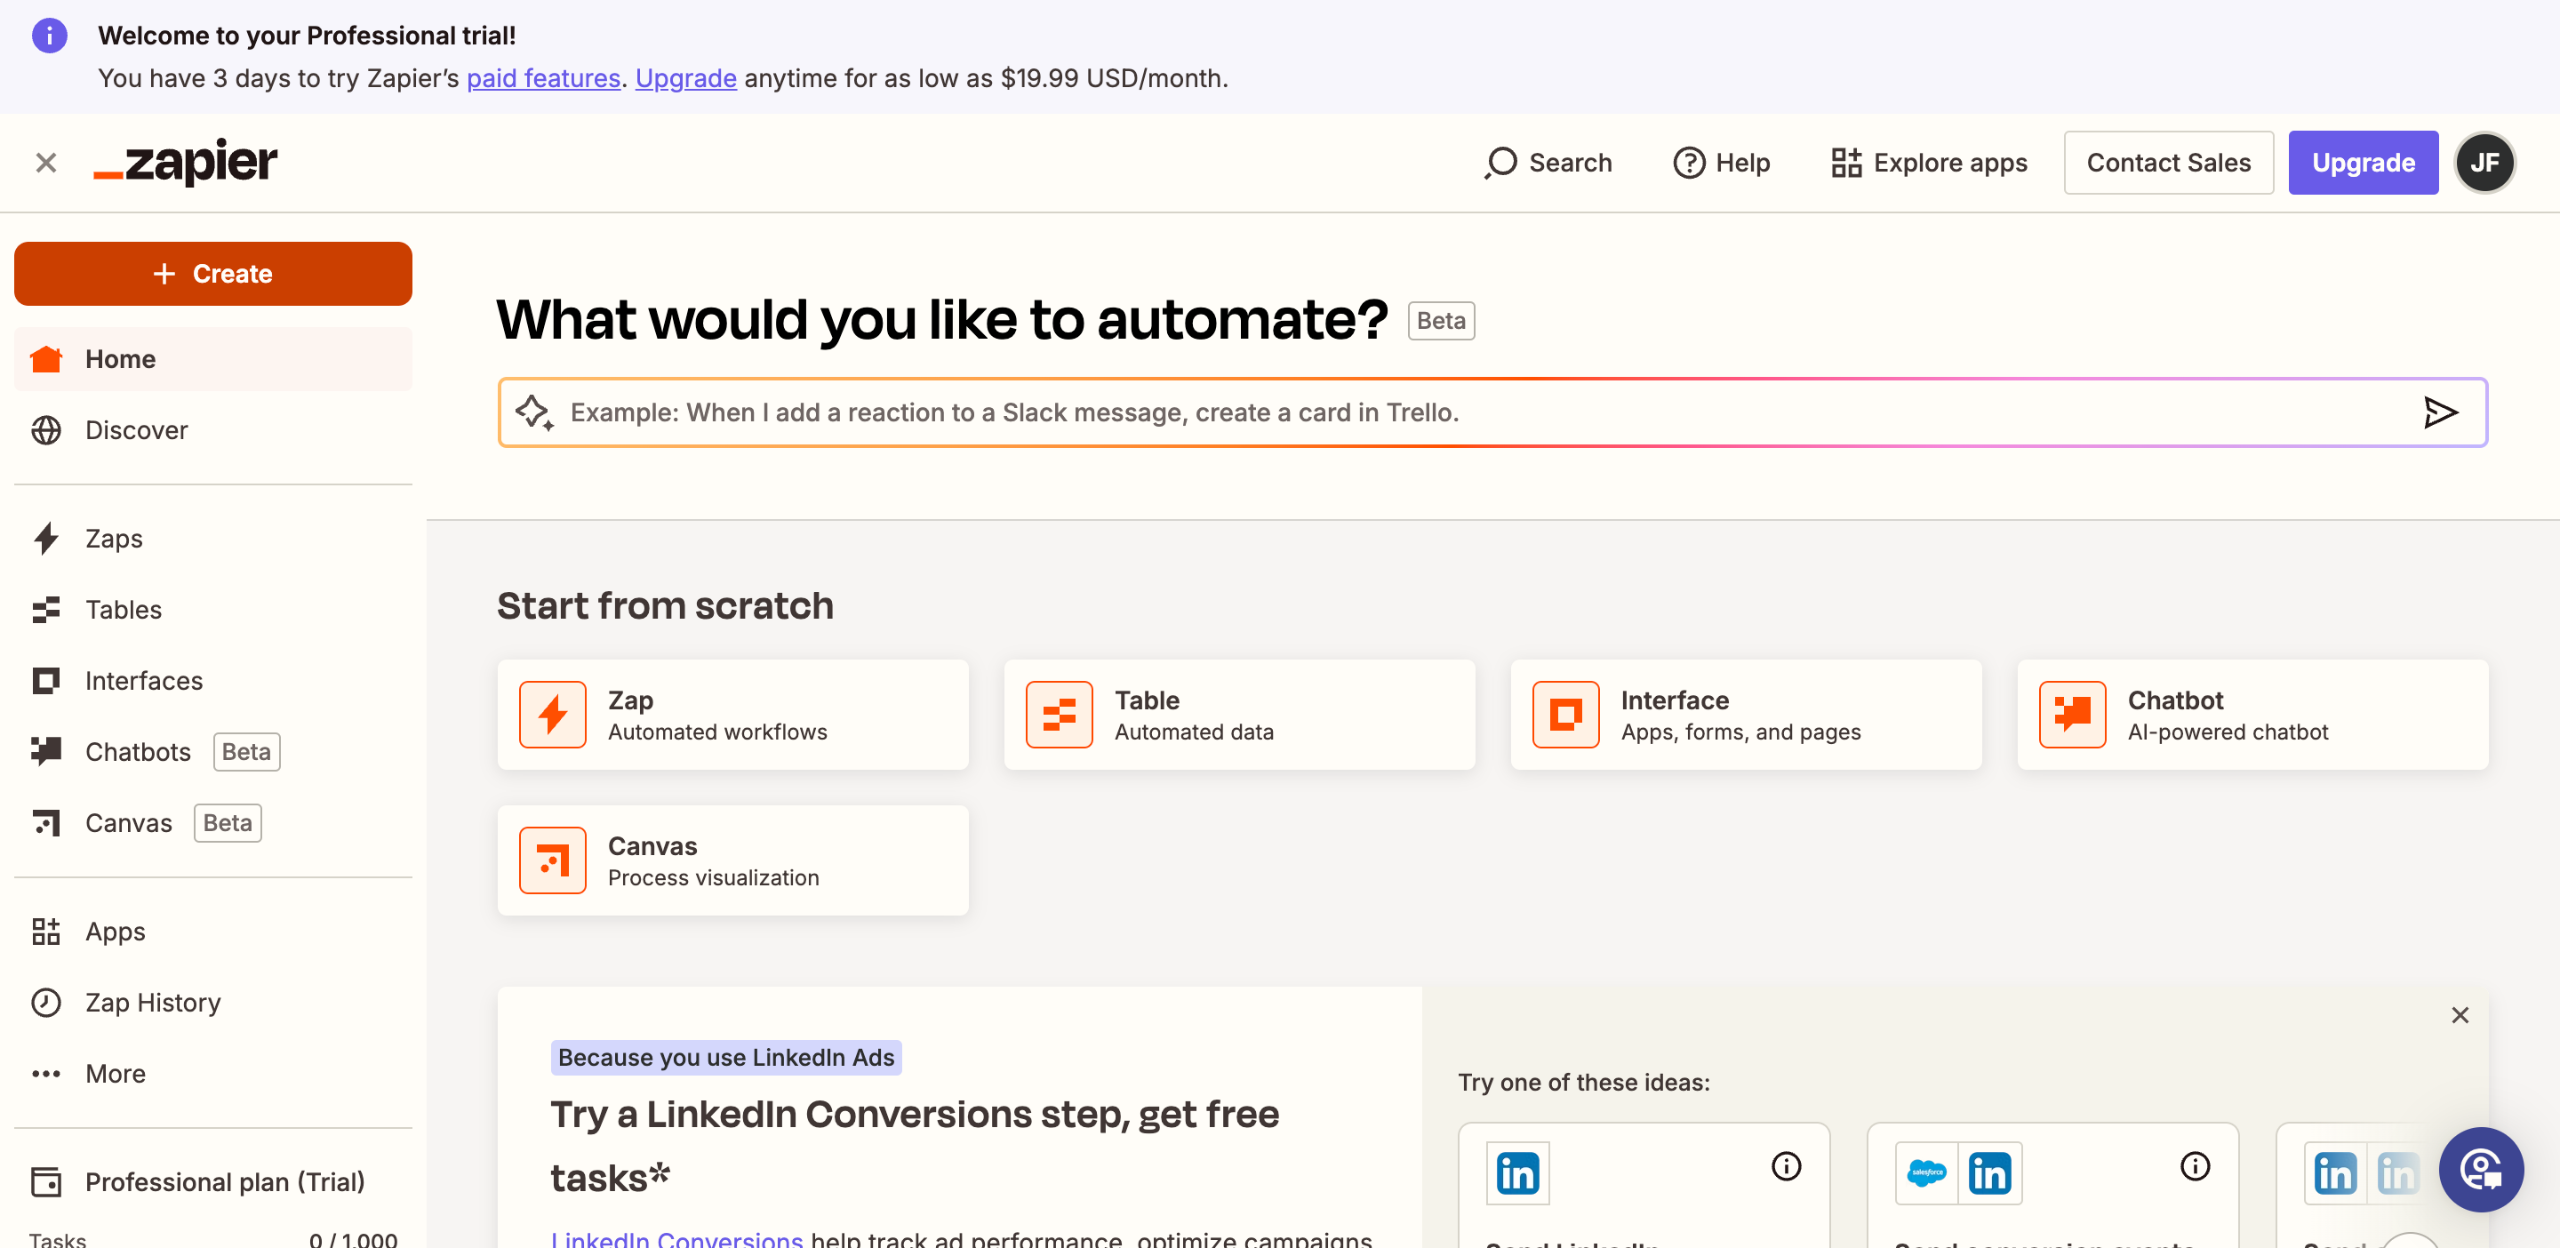Screen dimensions: 2560x1248
Task: Open the chat support bubble icon
Action: 2480,1169
